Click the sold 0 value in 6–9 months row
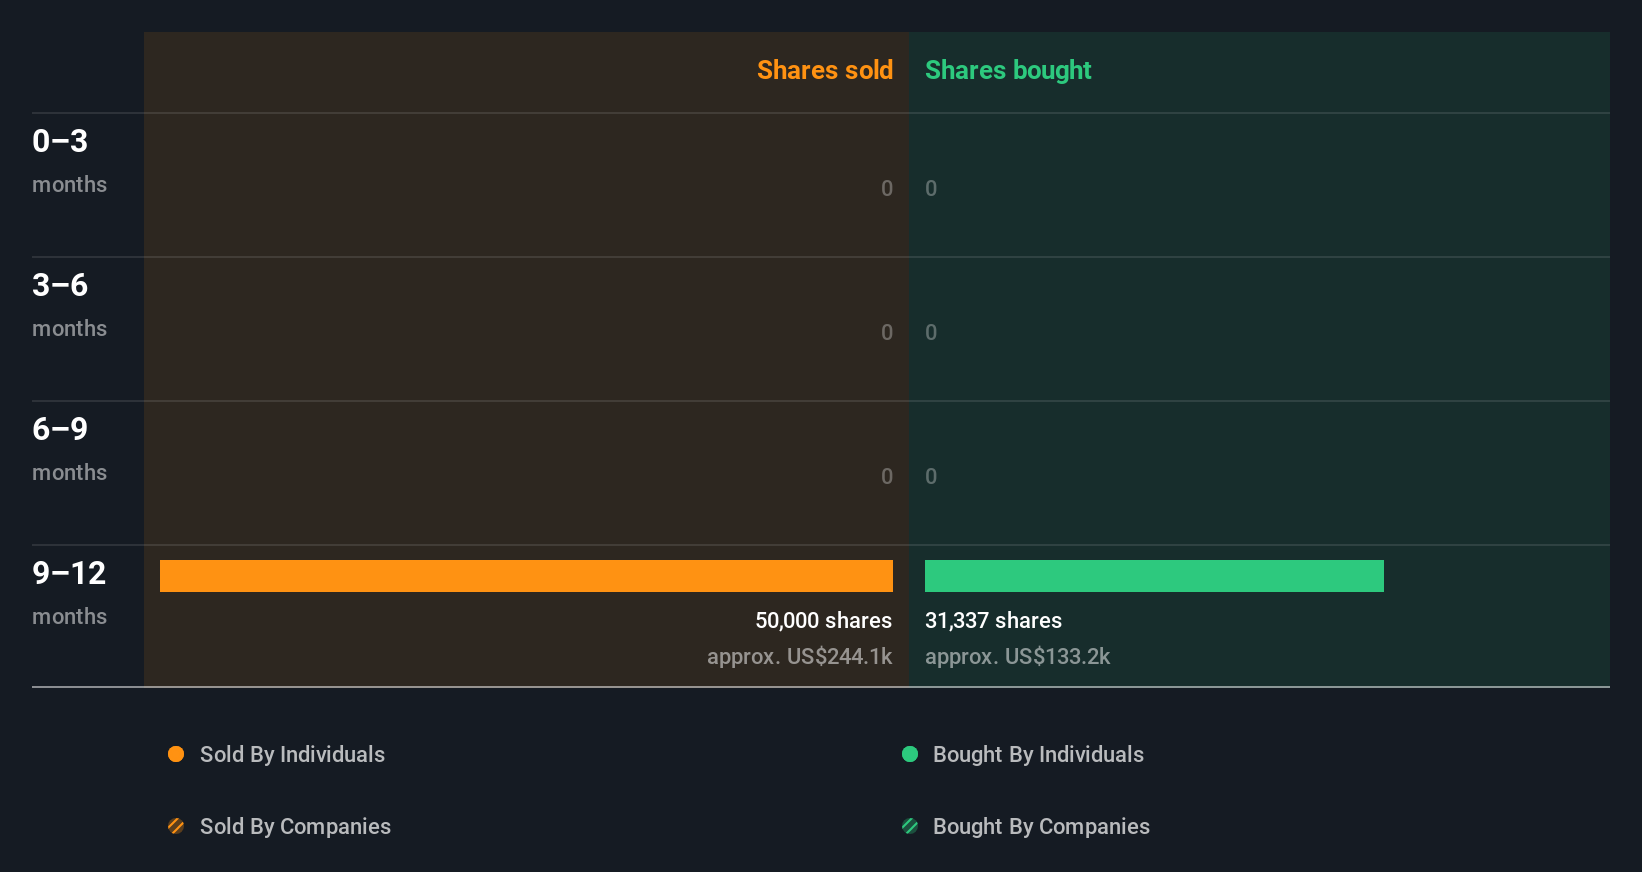Image resolution: width=1642 pixels, height=872 pixels. pyautogui.click(x=887, y=476)
